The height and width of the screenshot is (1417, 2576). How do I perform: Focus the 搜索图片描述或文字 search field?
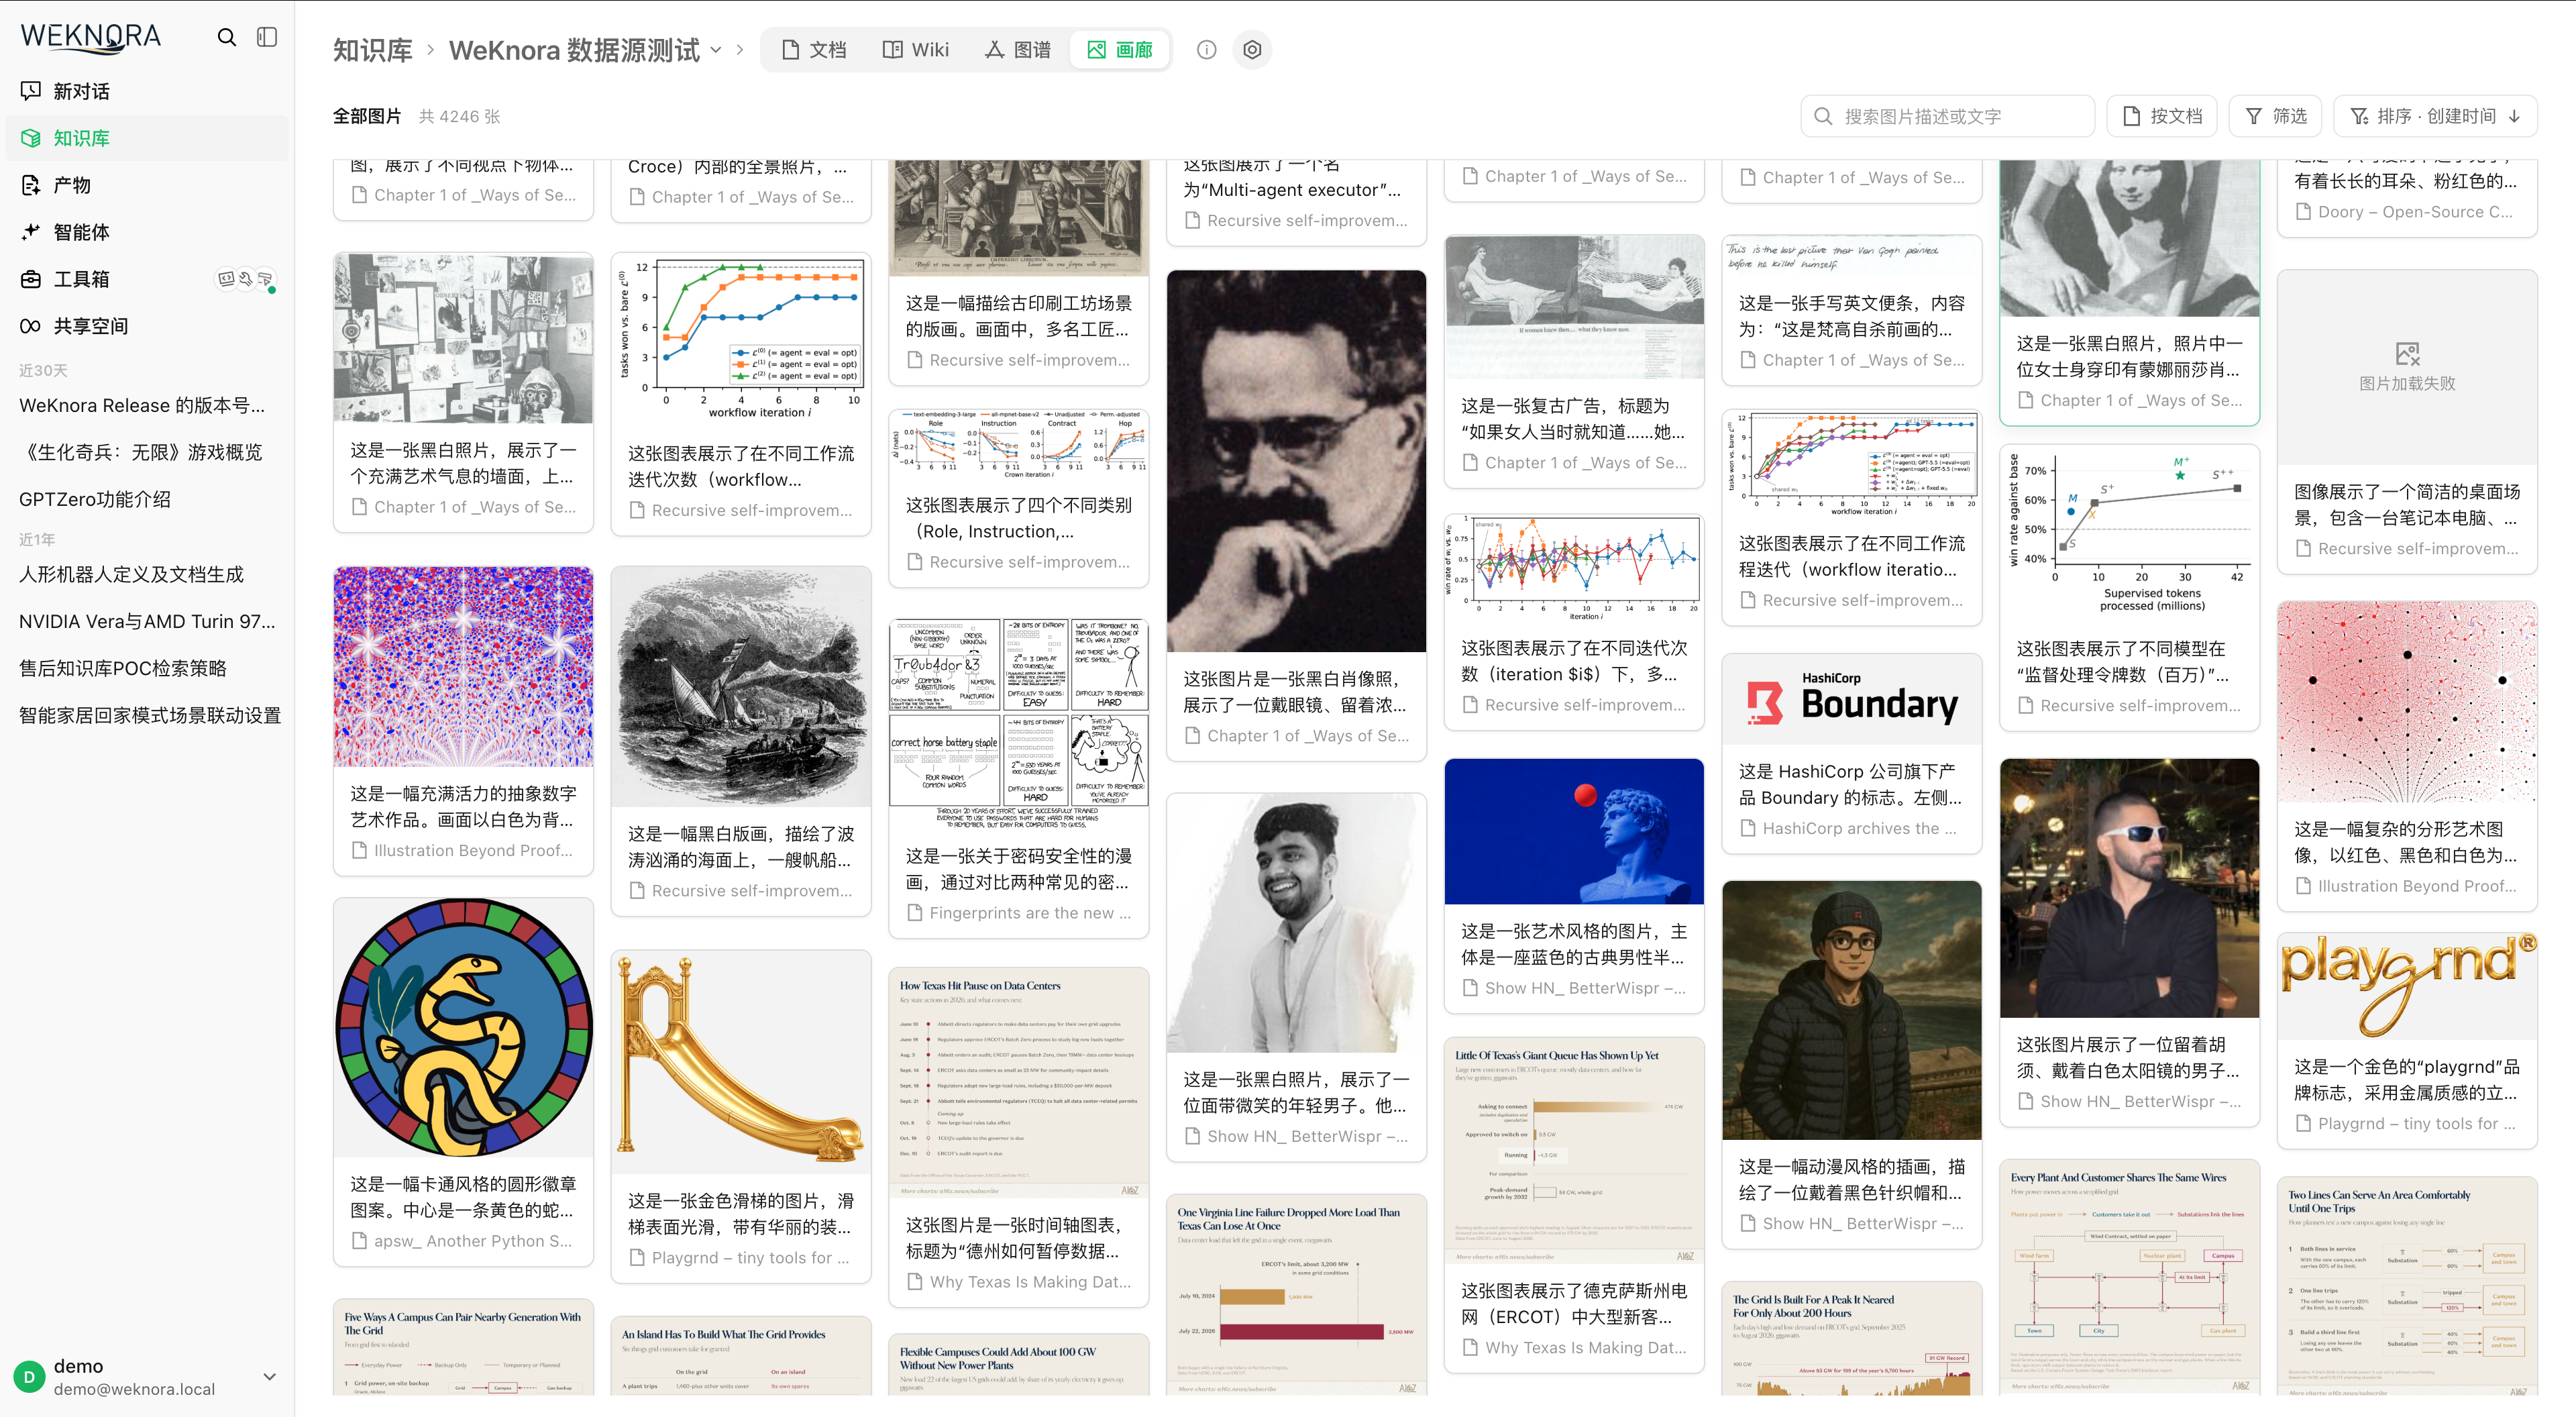(x=1947, y=116)
